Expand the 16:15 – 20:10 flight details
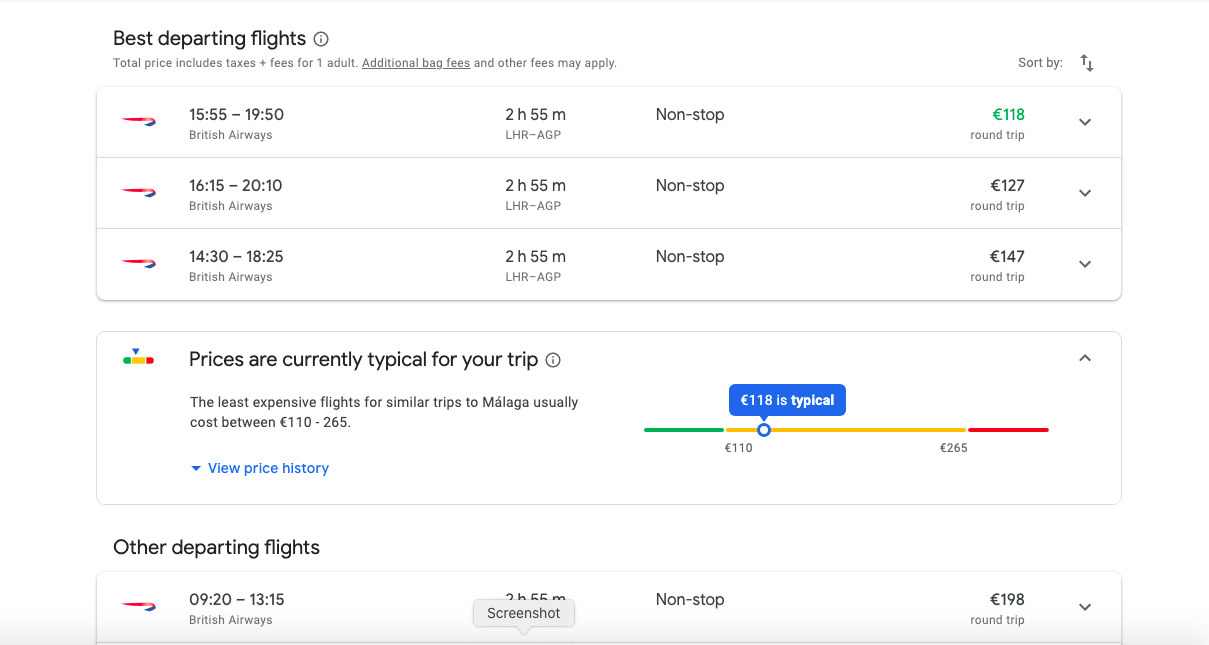The height and width of the screenshot is (645, 1209). tap(1085, 193)
